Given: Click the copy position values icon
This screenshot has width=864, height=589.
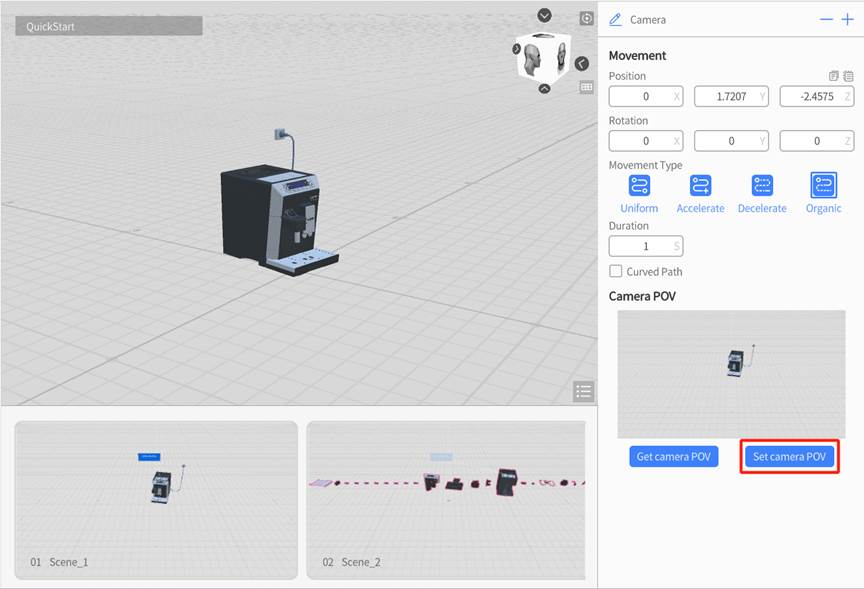Looking at the screenshot, I should point(834,76).
